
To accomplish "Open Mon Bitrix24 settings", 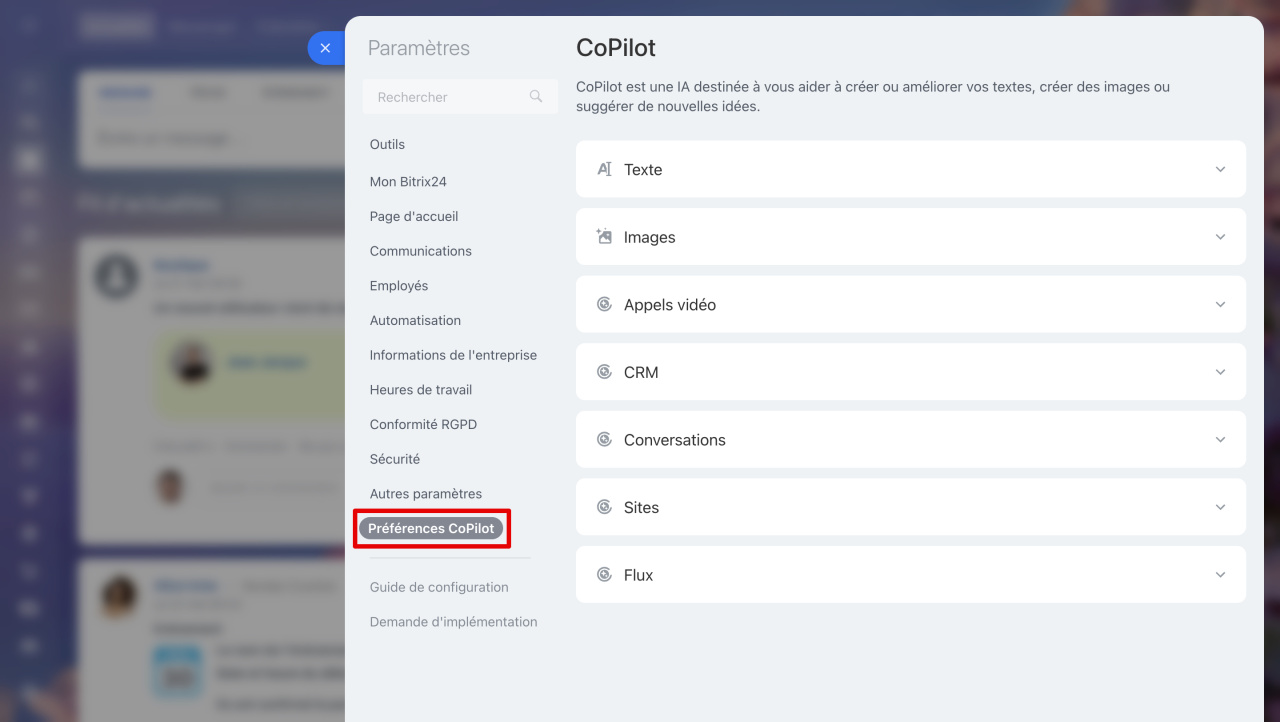I will (408, 182).
